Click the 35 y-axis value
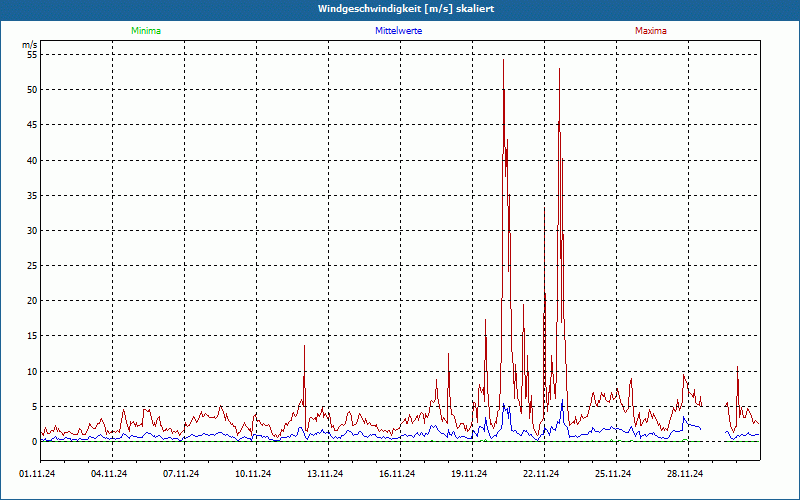The image size is (800, 500). point(32,195)
